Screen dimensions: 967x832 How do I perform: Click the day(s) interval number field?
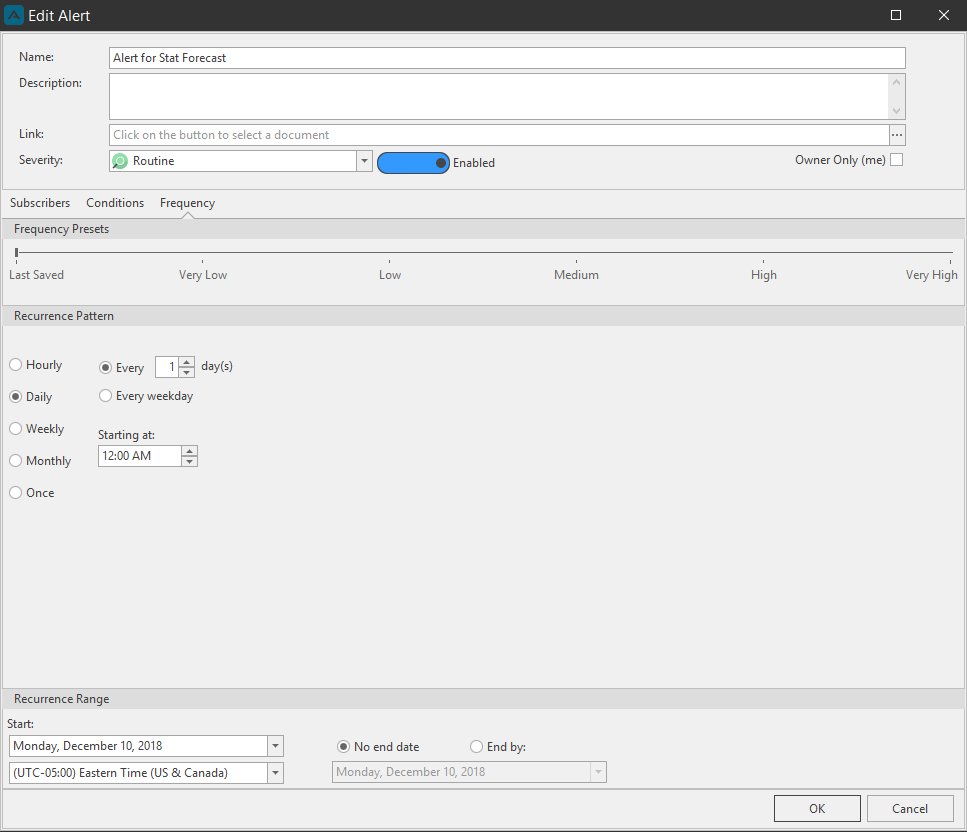[x=167, y=367]
